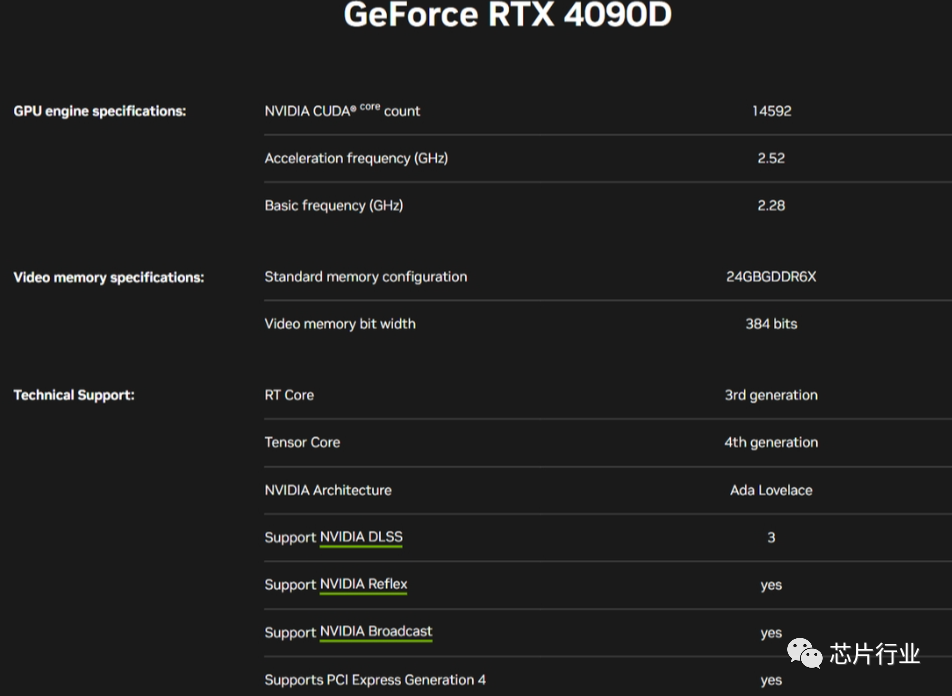Select the Technical Support heading

pyautogui.click(x=74, y=395)
